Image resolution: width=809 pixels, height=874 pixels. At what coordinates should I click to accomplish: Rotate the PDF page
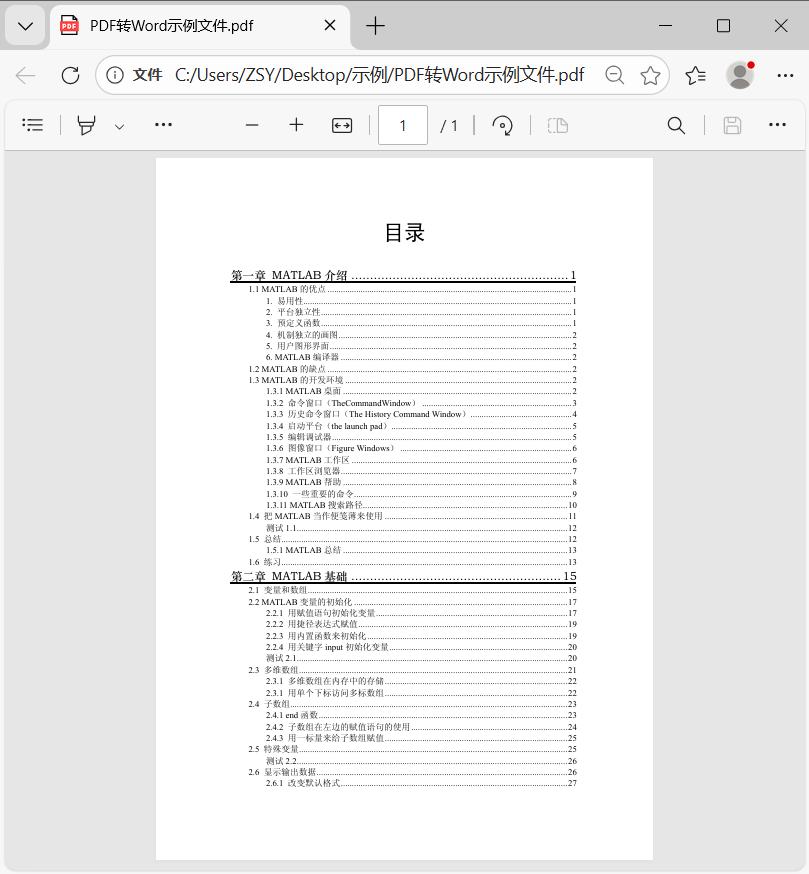pyautogui.click(x=502, y=125)
